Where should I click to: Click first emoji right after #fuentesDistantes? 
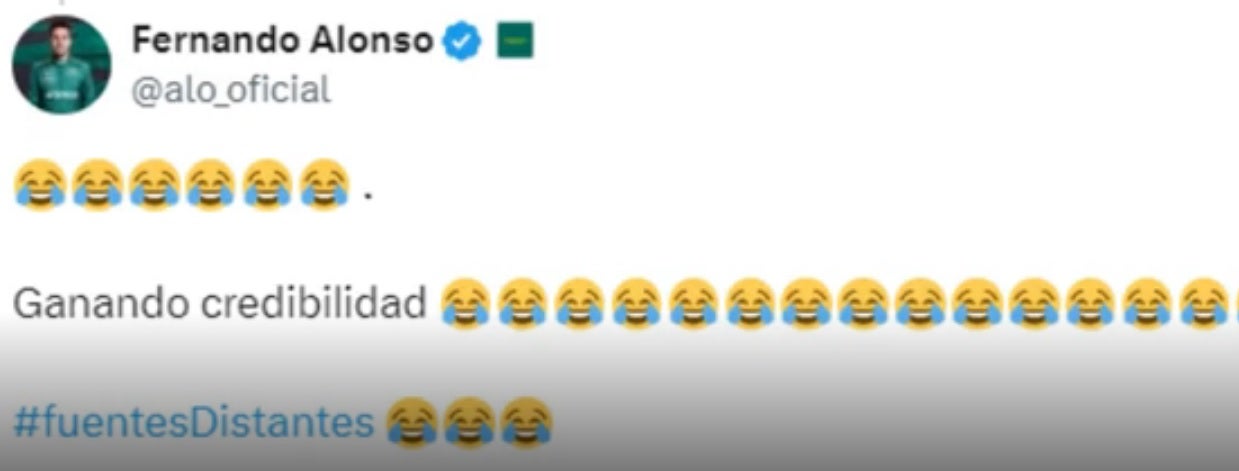click(412, 421)
